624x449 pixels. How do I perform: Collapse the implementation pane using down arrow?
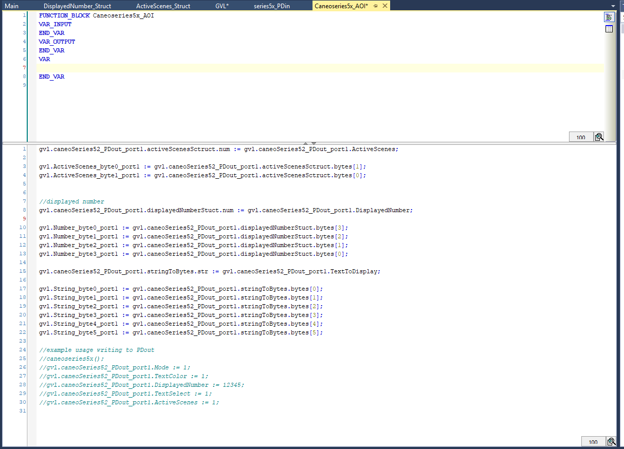(x=314, y=143)
